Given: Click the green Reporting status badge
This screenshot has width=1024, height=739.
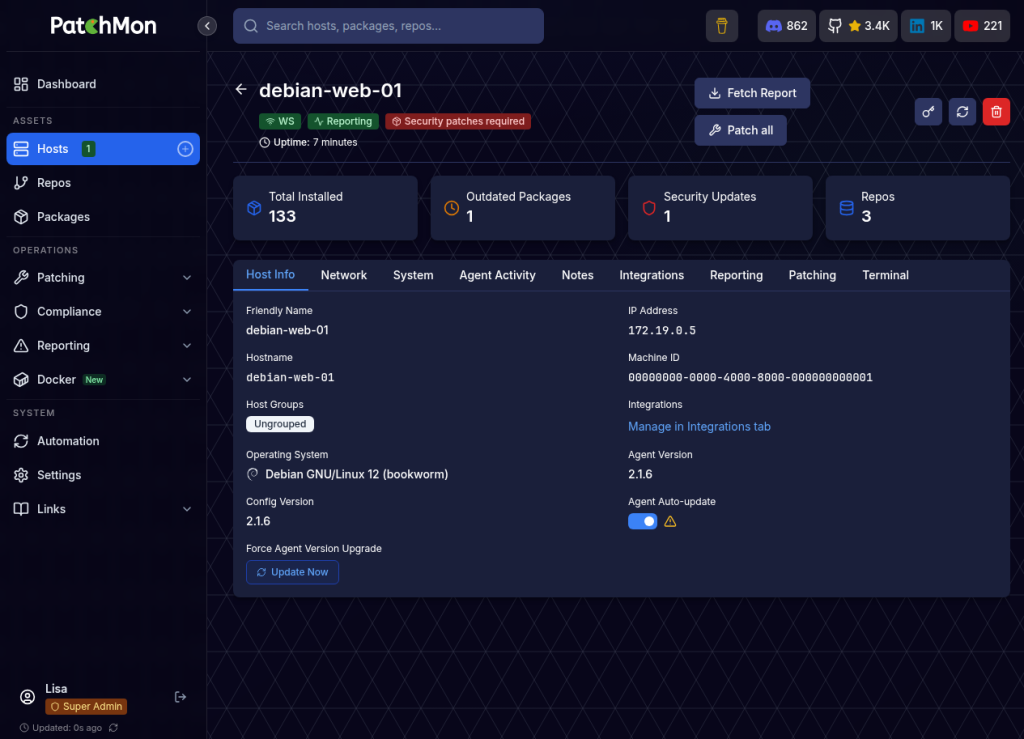Looking at the screenshot, I should tap(343, 121).
